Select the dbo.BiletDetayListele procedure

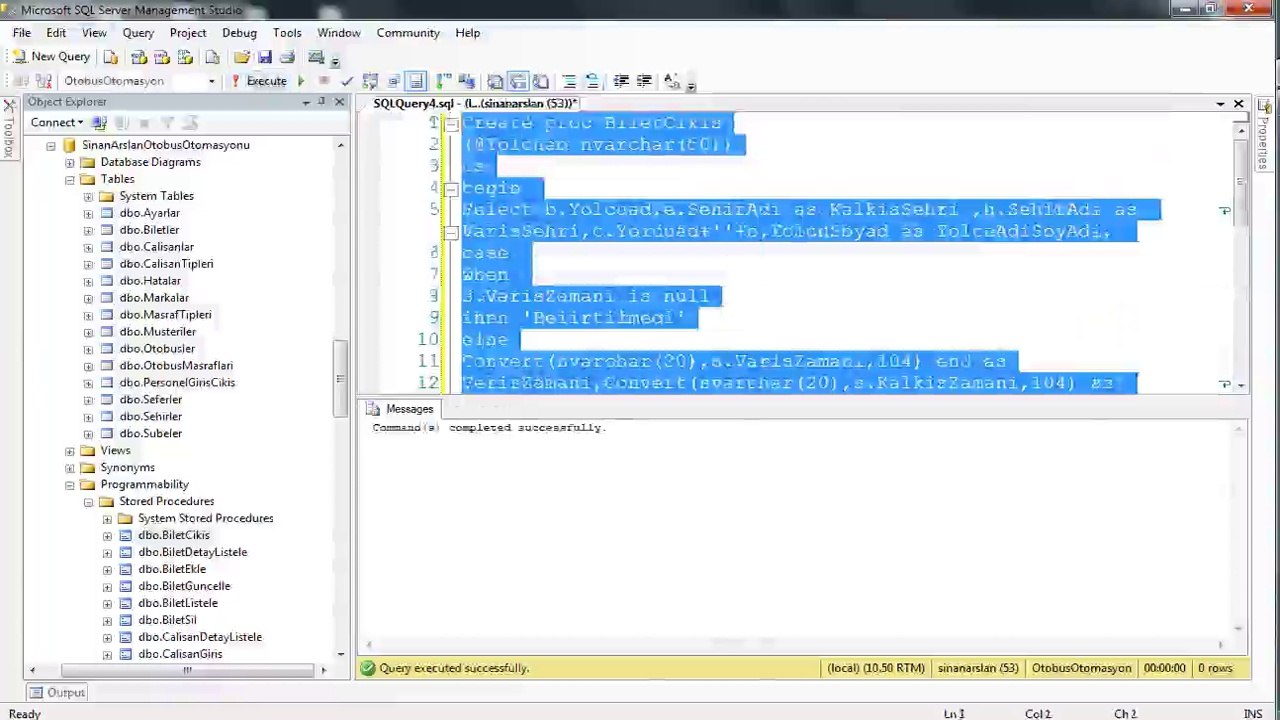[192, 552]
